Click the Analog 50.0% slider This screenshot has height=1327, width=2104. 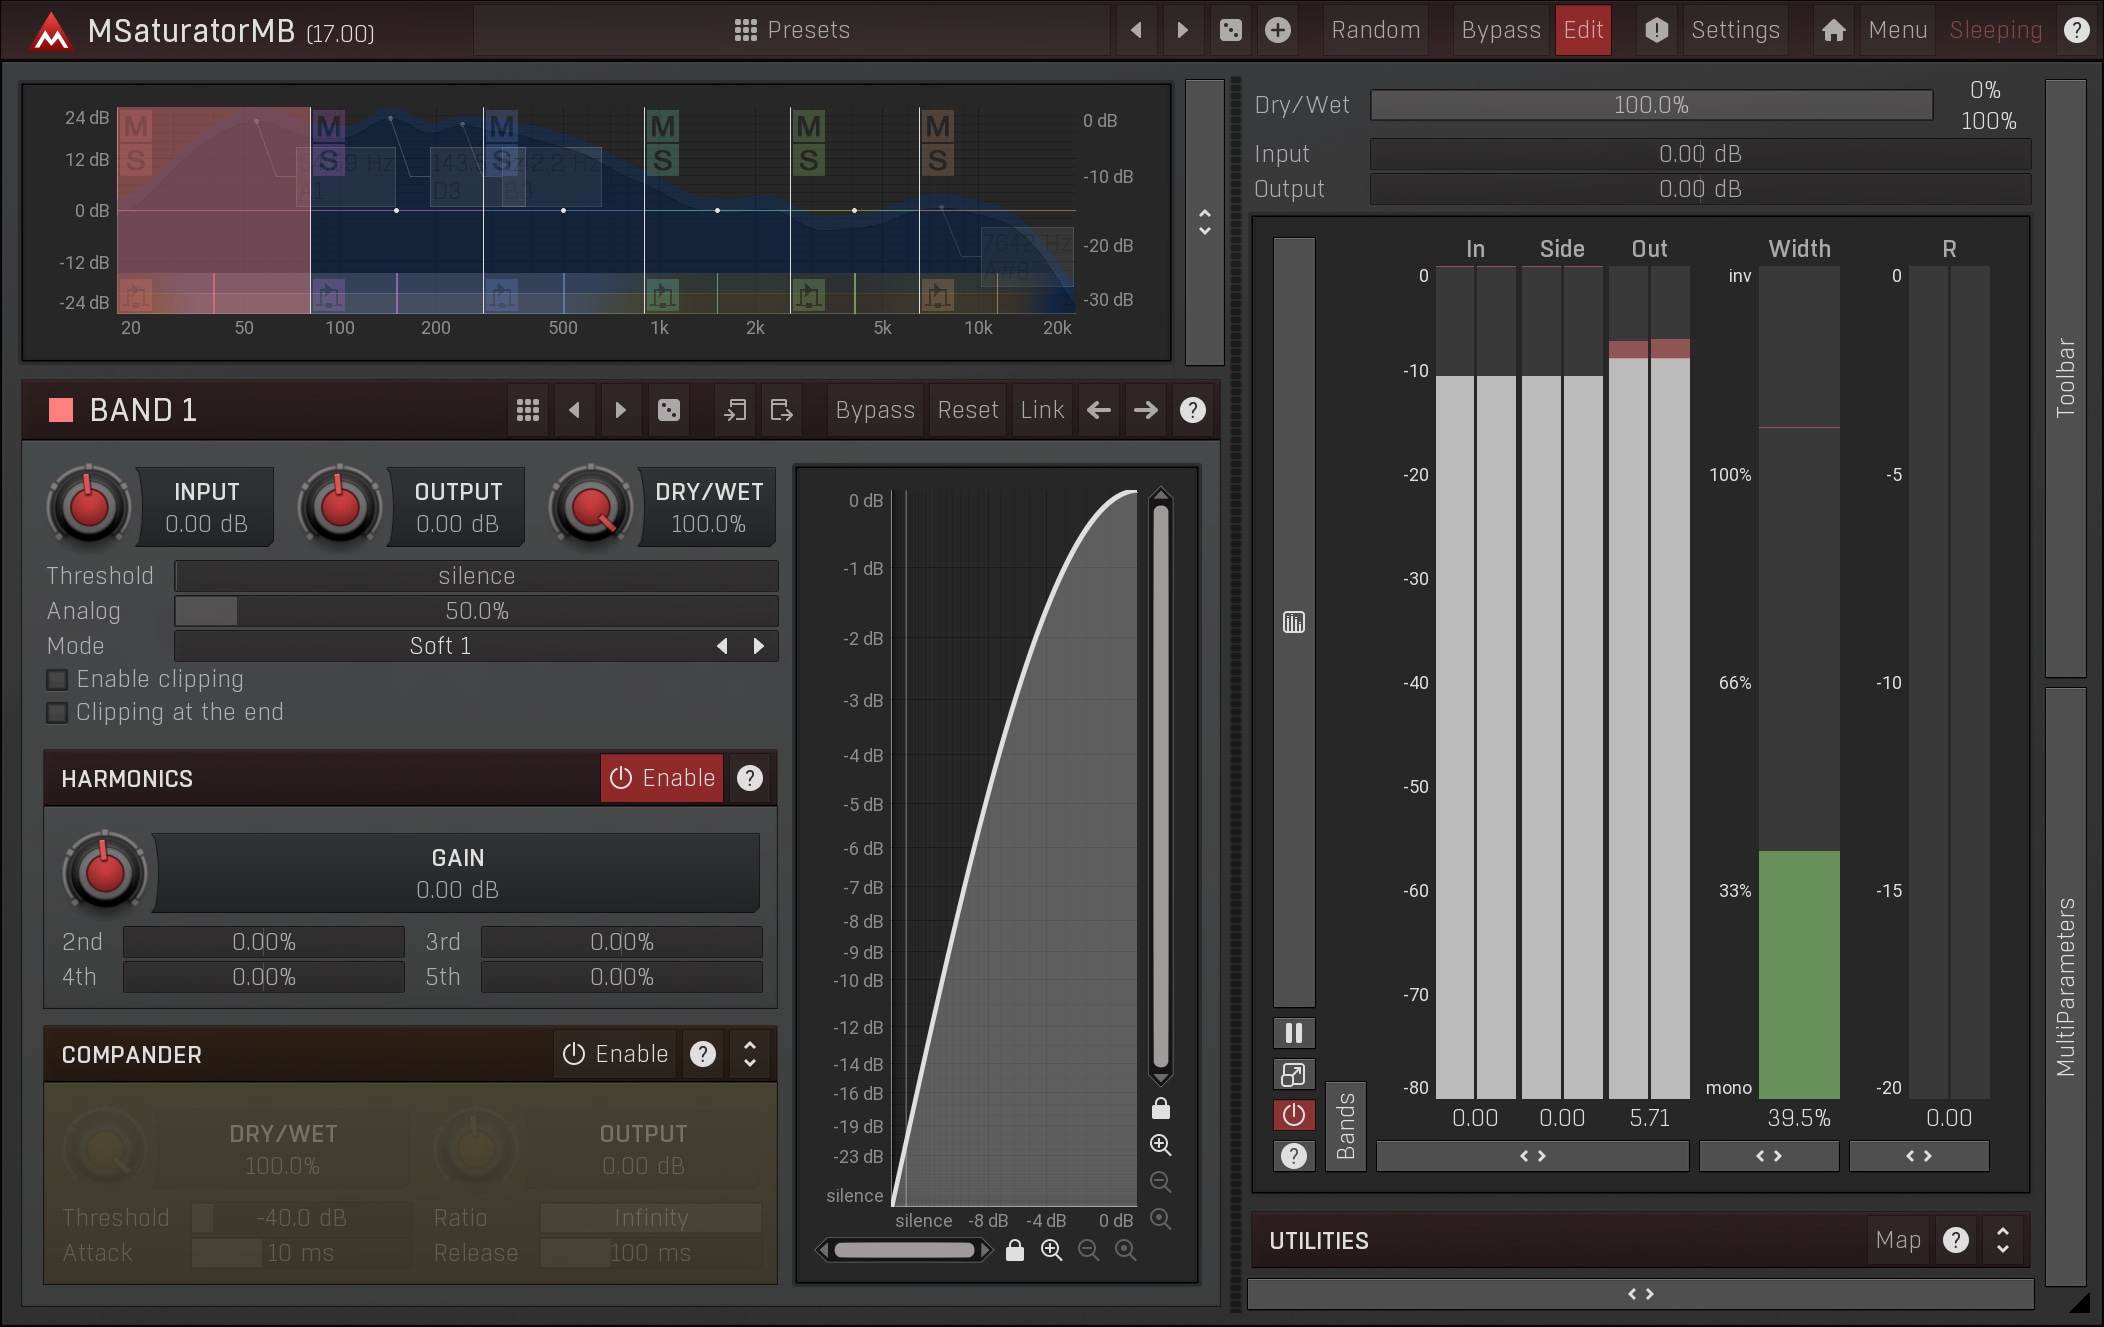point(476,611)
